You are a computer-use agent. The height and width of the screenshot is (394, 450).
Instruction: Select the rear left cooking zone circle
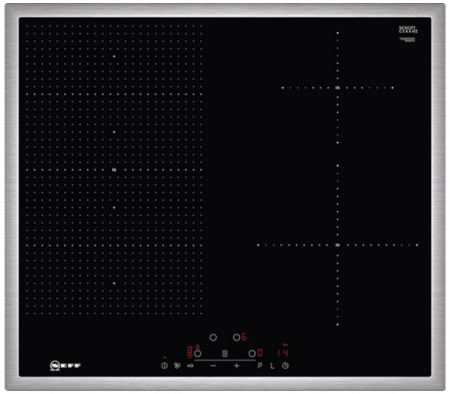coord(213,337)
